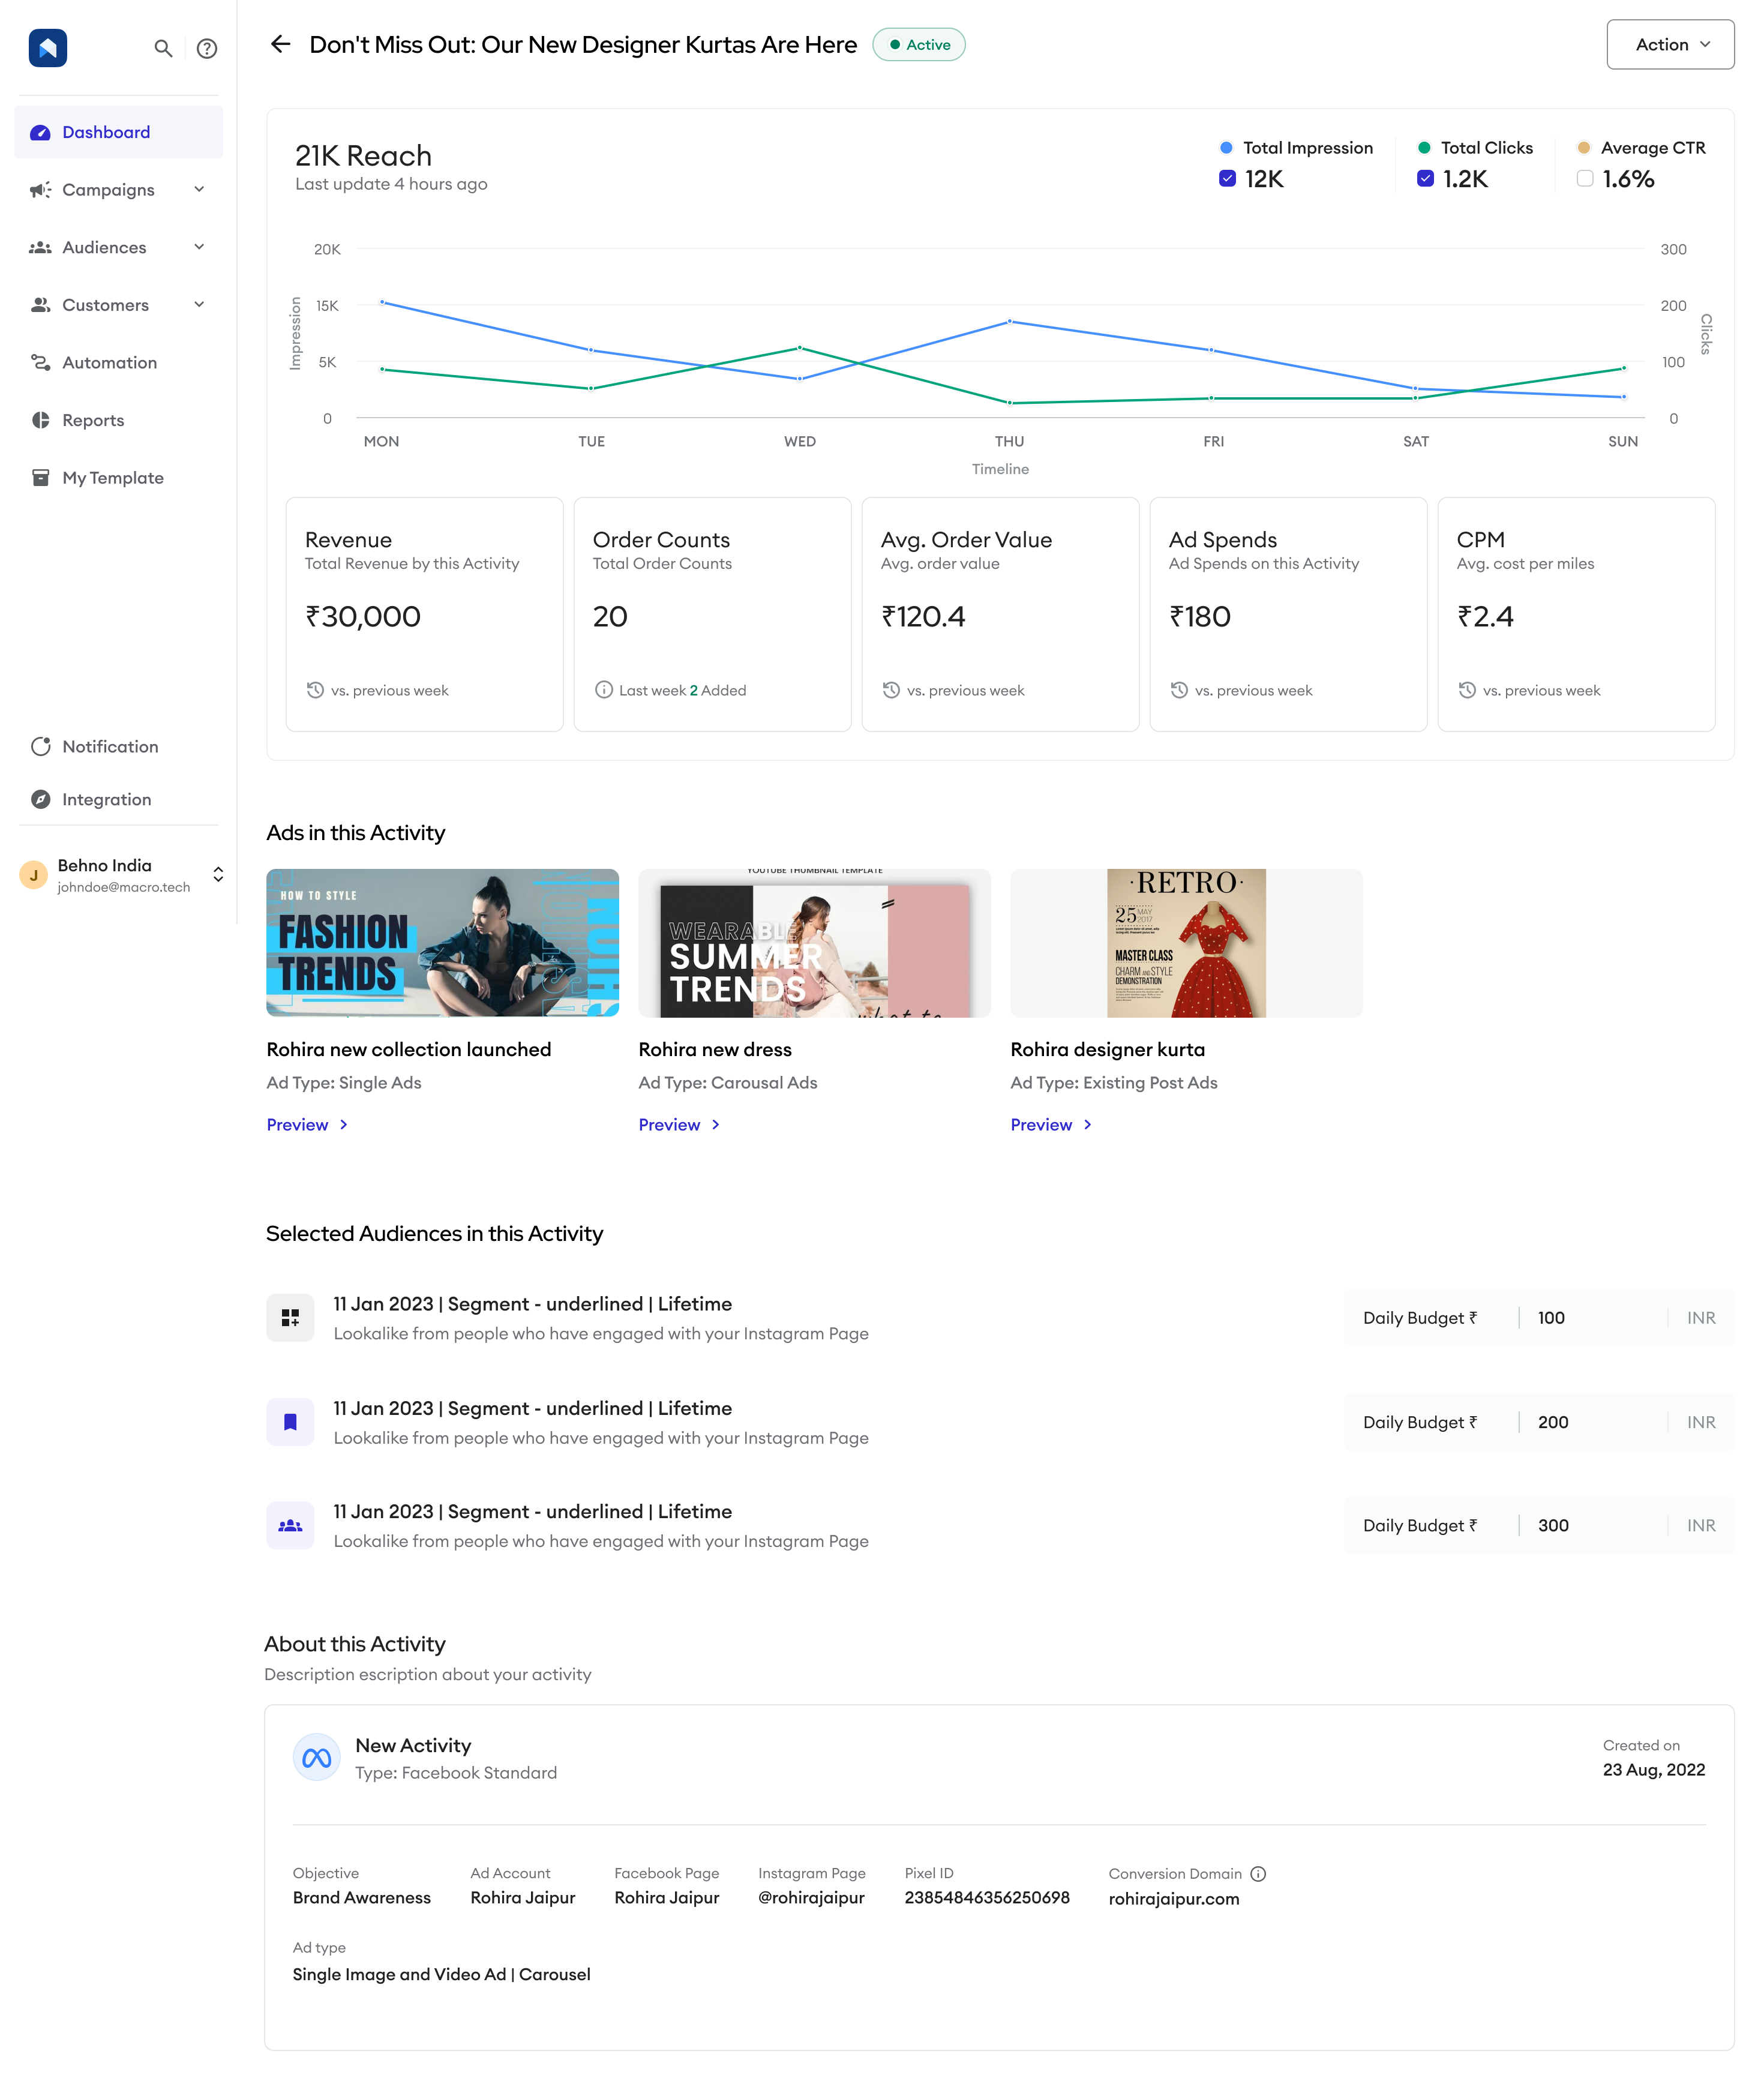This screenshot has height=2087, width=1764.
Task: Click the Notification icon
Action: pyautogui.click(x=40, y=746)
